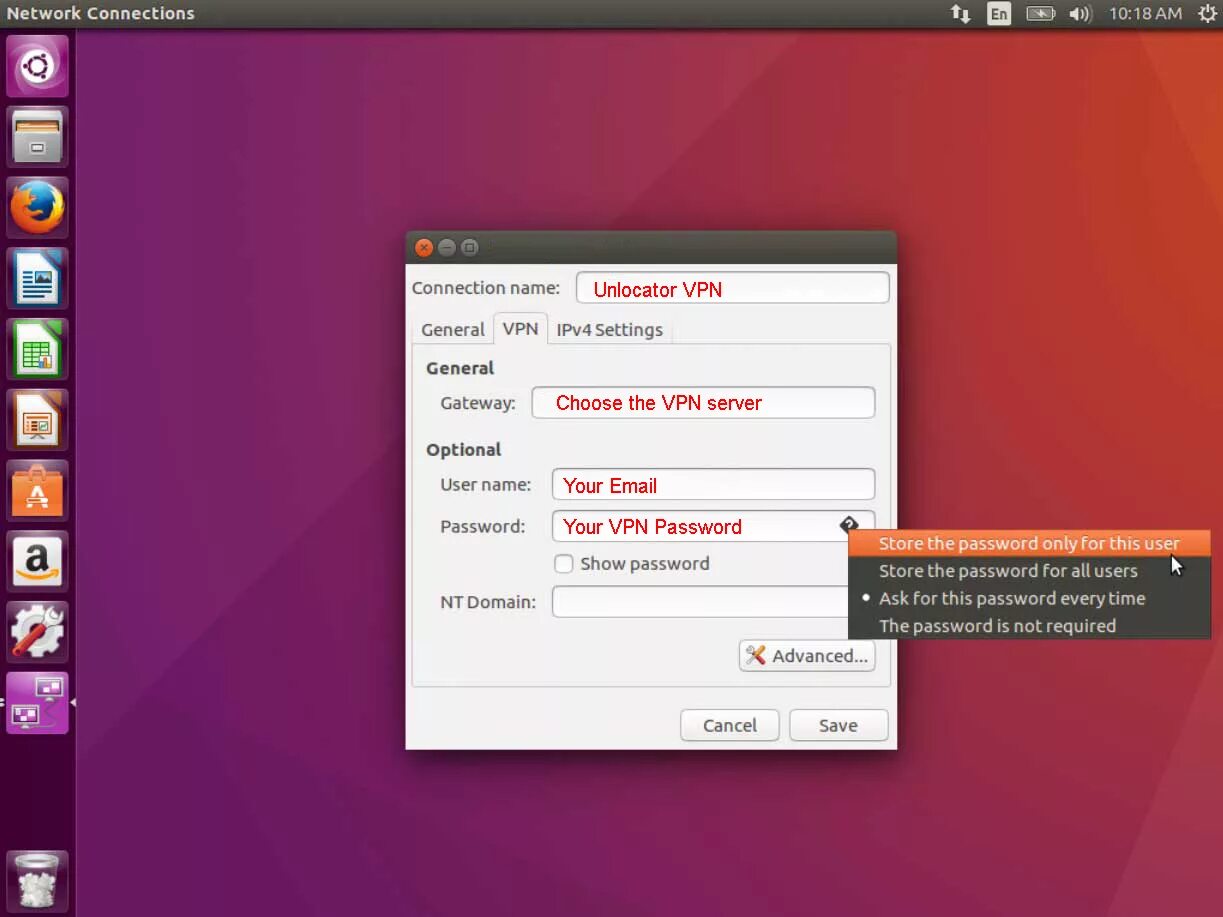Click the NT Domain input field

700,602
